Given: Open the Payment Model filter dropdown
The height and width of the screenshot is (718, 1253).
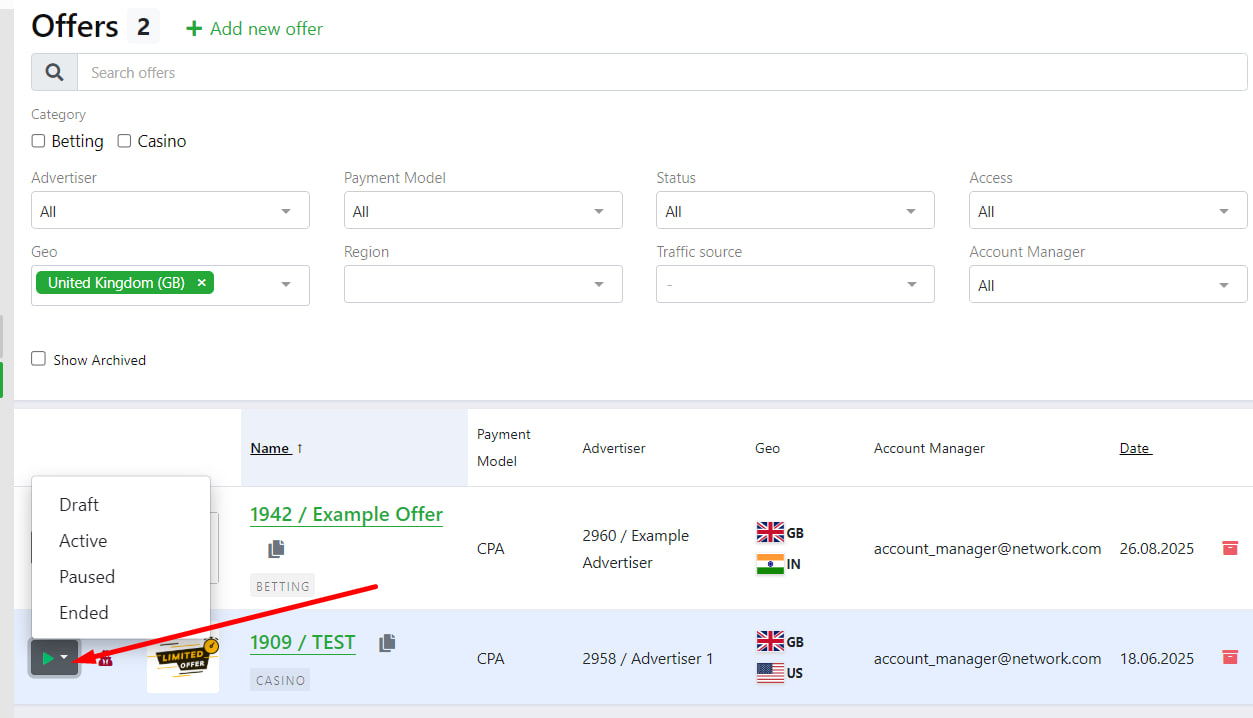Looking at the screenshot, I should pos(482,211).
